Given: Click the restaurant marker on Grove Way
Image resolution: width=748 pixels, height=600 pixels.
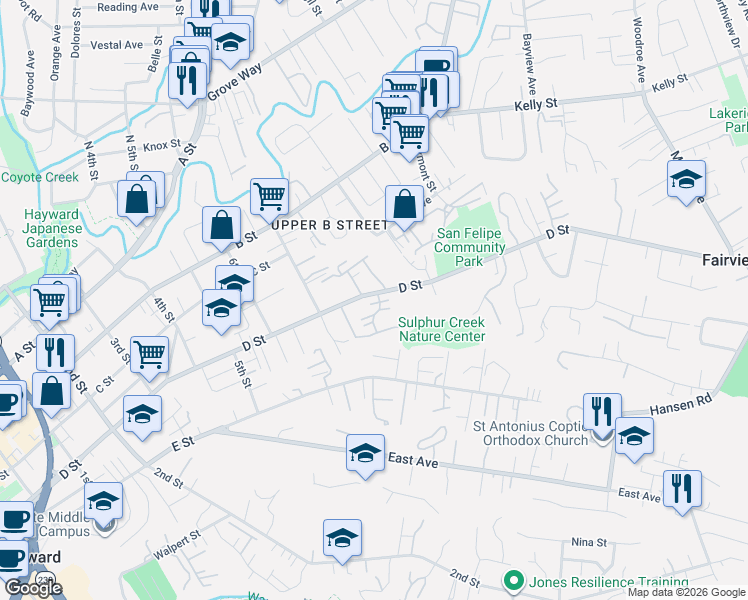Looking at the screenshot, I should 187,83.
